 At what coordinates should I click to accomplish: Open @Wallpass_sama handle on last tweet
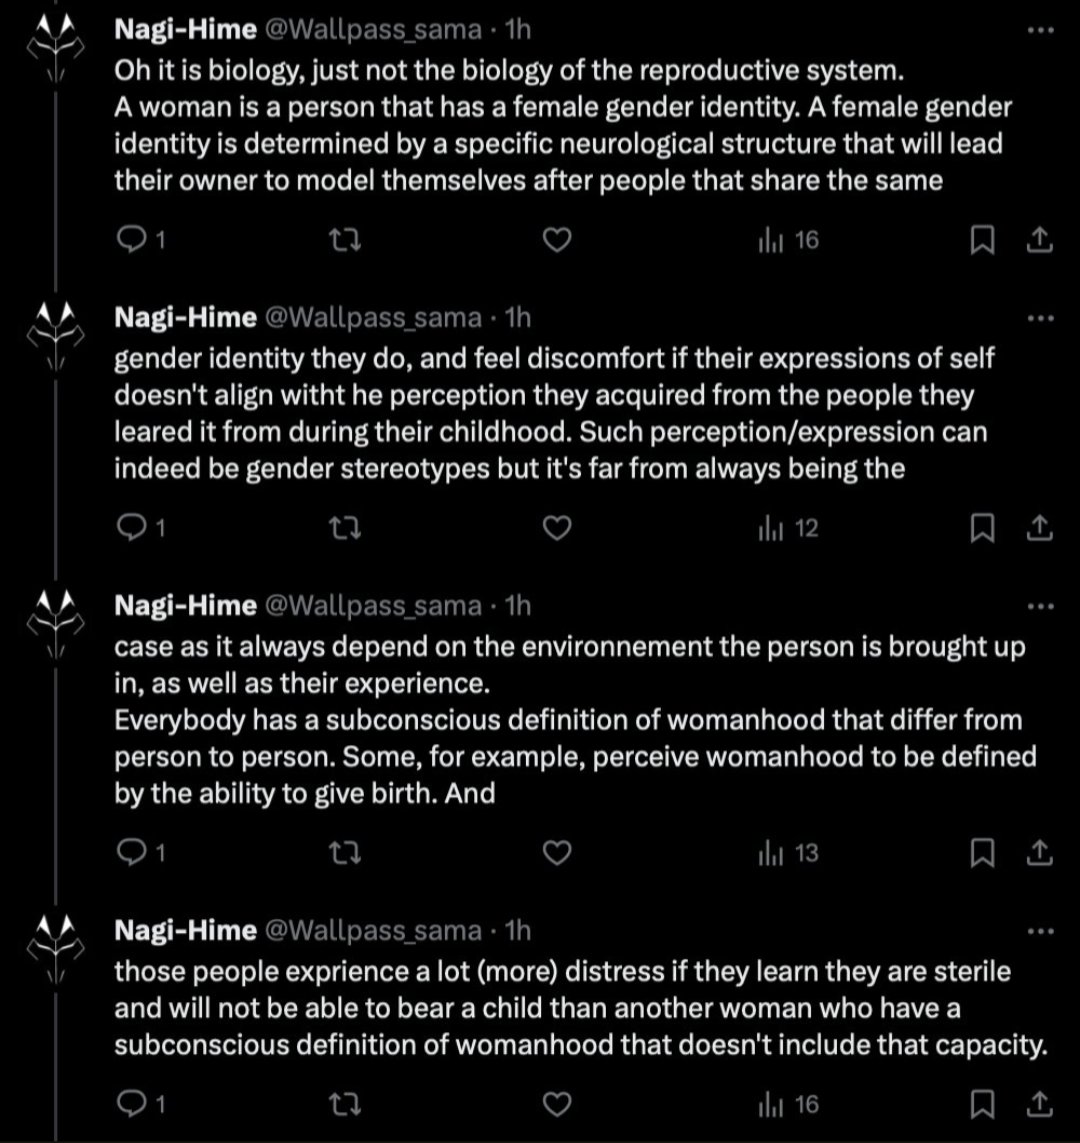click(x=372, y=930)
